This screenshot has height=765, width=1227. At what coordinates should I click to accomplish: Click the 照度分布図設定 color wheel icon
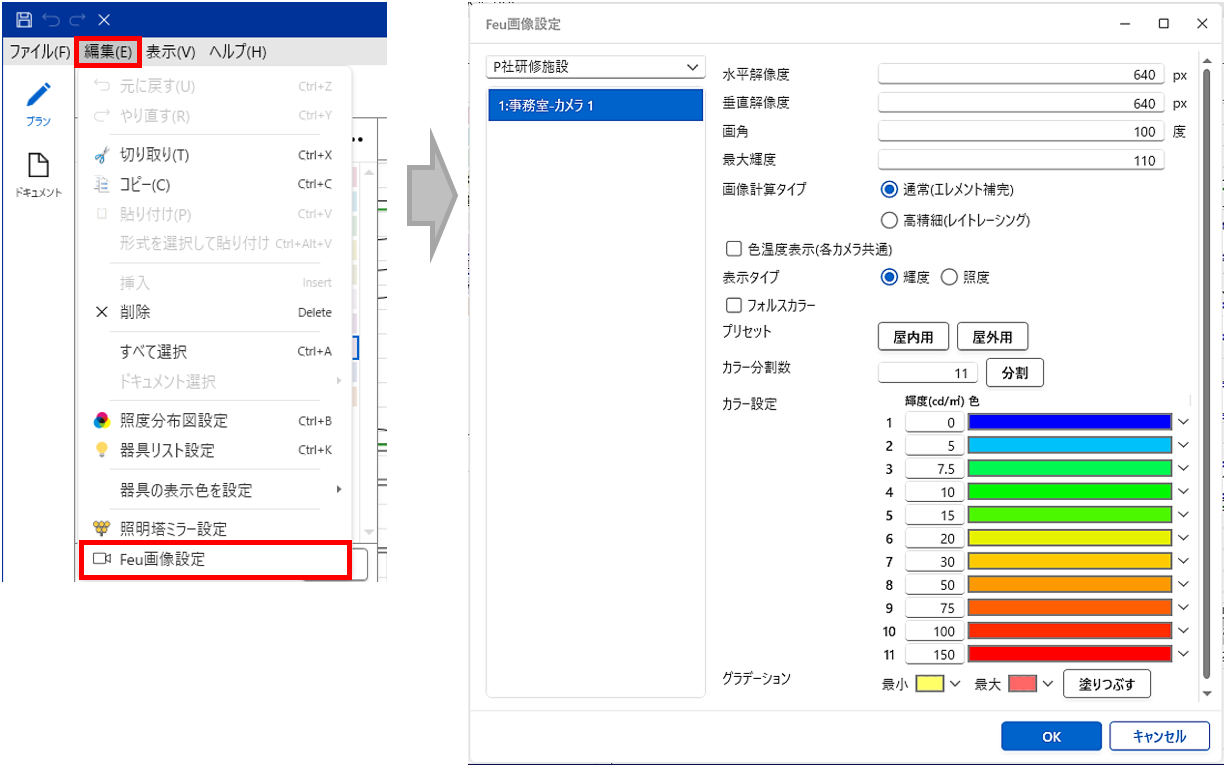tap(101, 421)
